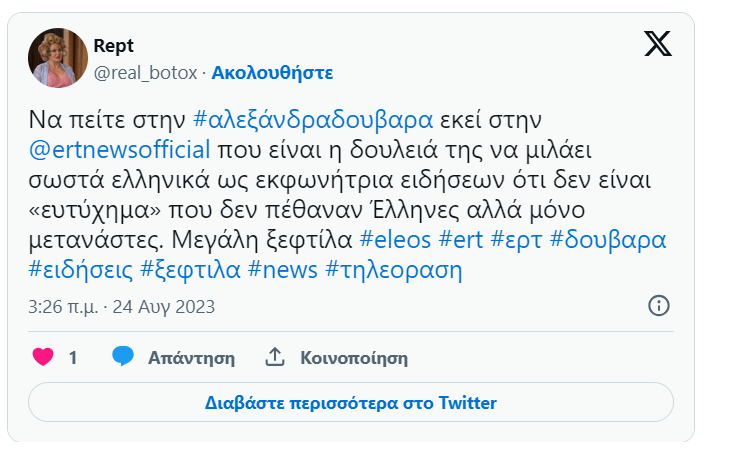Screen dimensions: 755x452
Task: Click the share upload icon
Action: tap(275, 357)
